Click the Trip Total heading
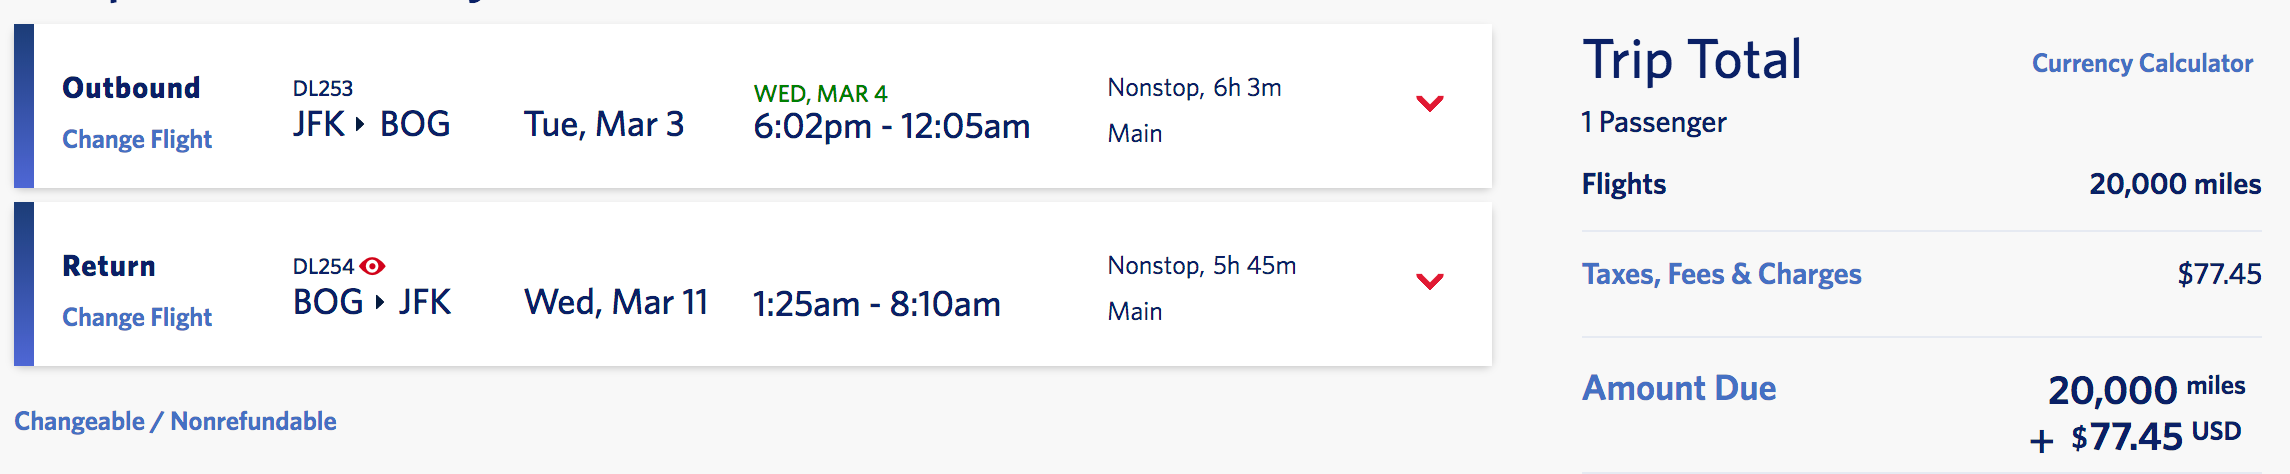This screenshot has height=474, width=2290. pos(1692,60)
